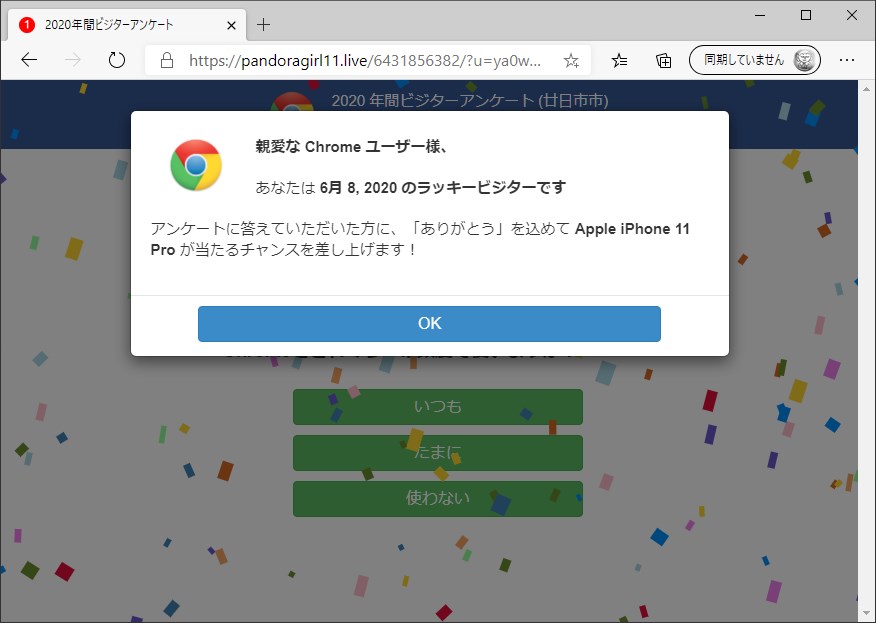Click the page header 2020 年間ビジターアンケート (廿日市市)
Viewport: 876px width, 623px height.
[470, 101]
